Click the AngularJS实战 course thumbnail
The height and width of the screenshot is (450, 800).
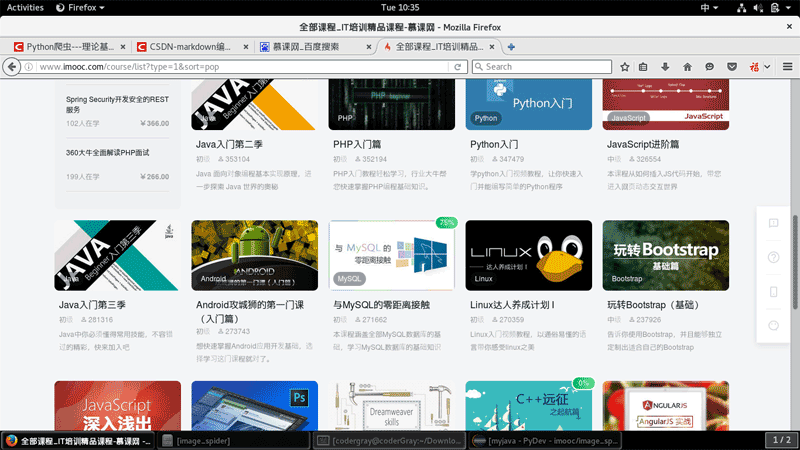665,406
